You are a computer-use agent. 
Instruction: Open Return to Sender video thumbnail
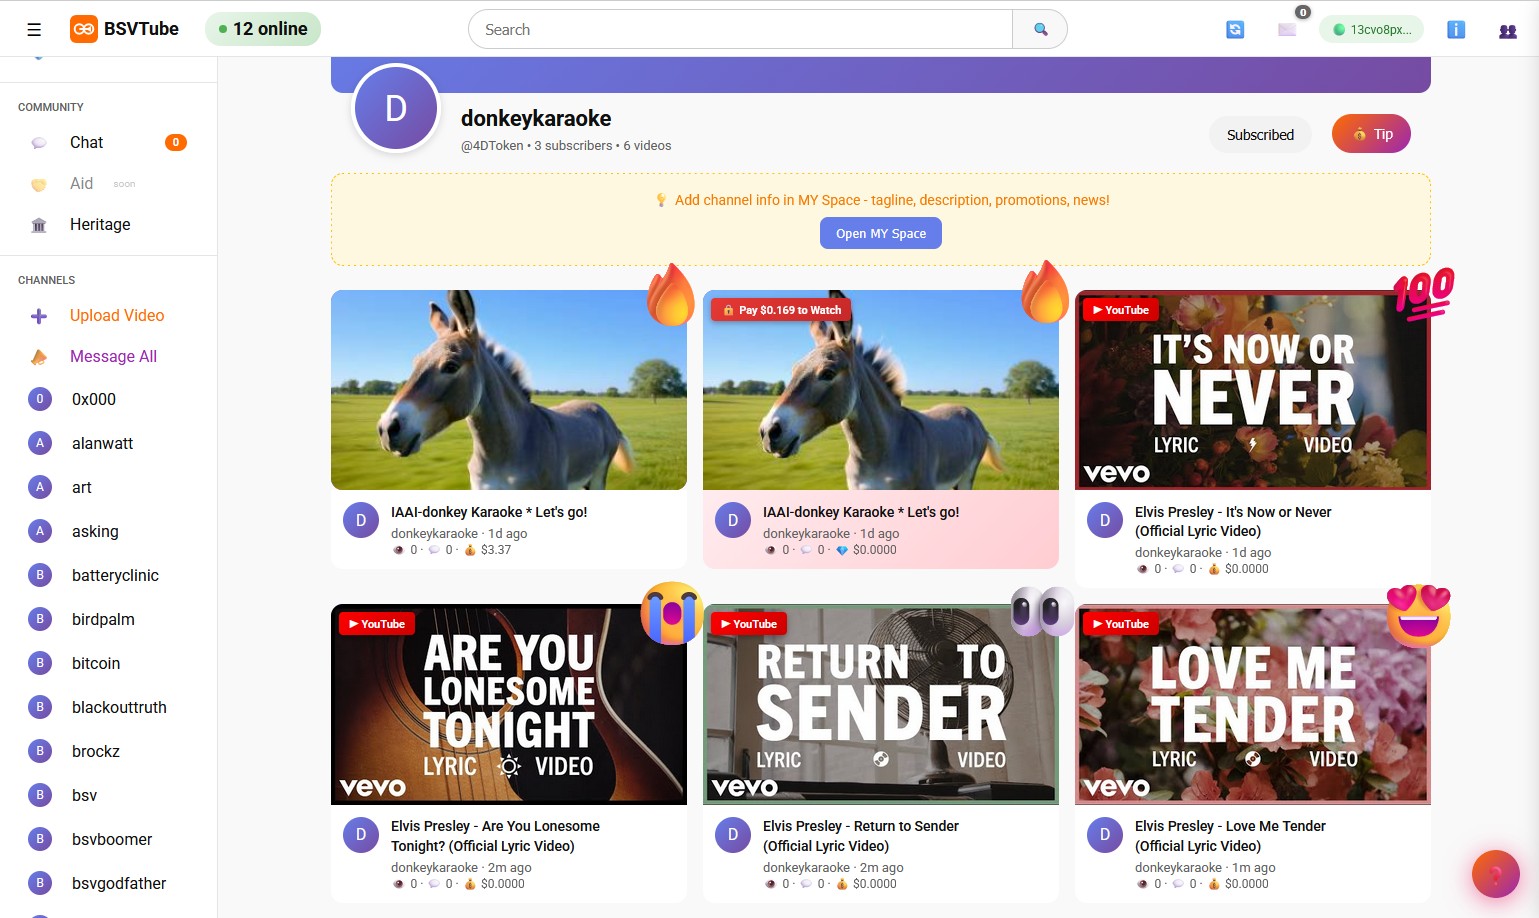881,704
